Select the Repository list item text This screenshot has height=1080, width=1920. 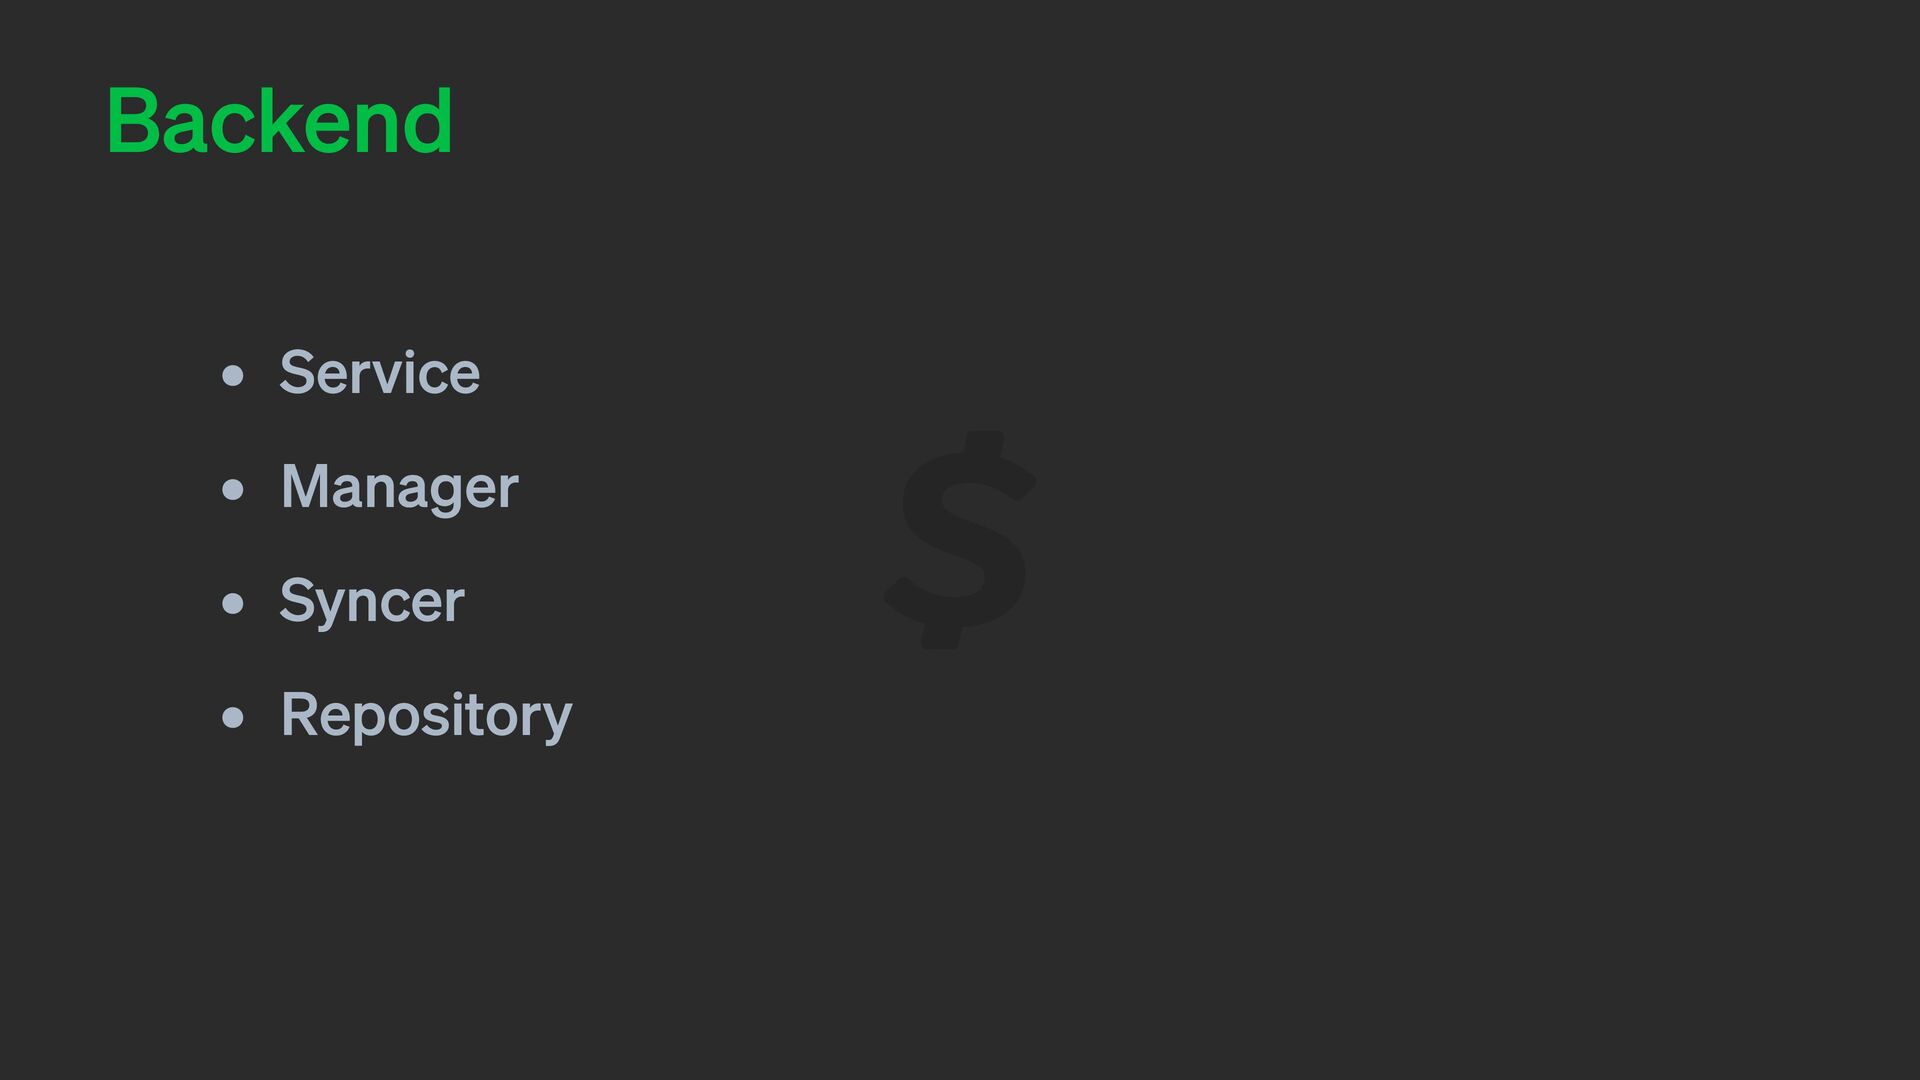(427, 716)
